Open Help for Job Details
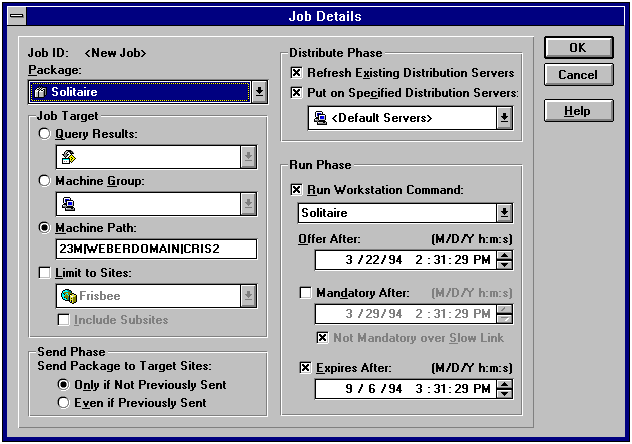 577,111
